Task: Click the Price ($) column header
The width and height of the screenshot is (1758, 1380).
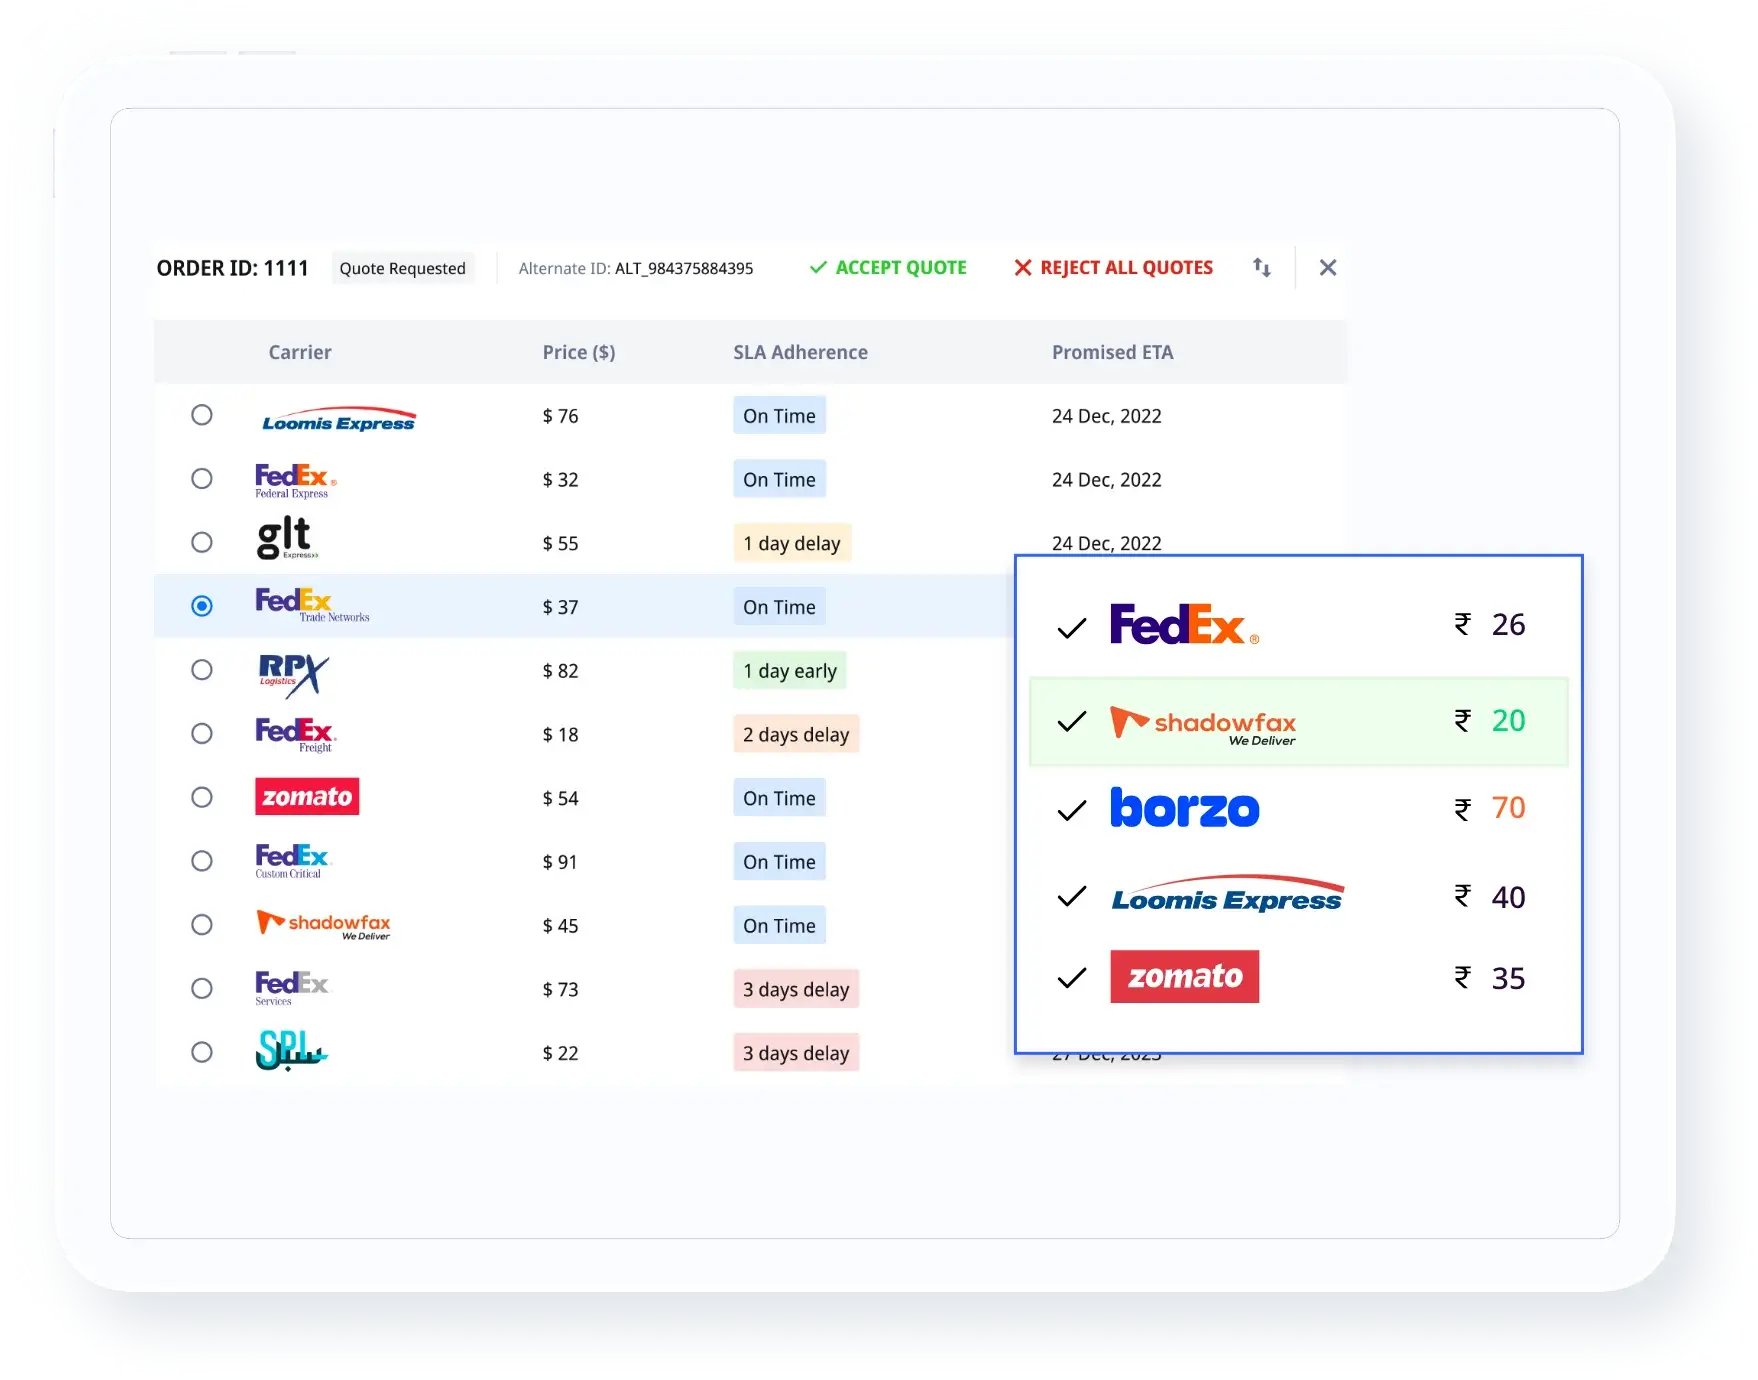Action: (579, 352)
